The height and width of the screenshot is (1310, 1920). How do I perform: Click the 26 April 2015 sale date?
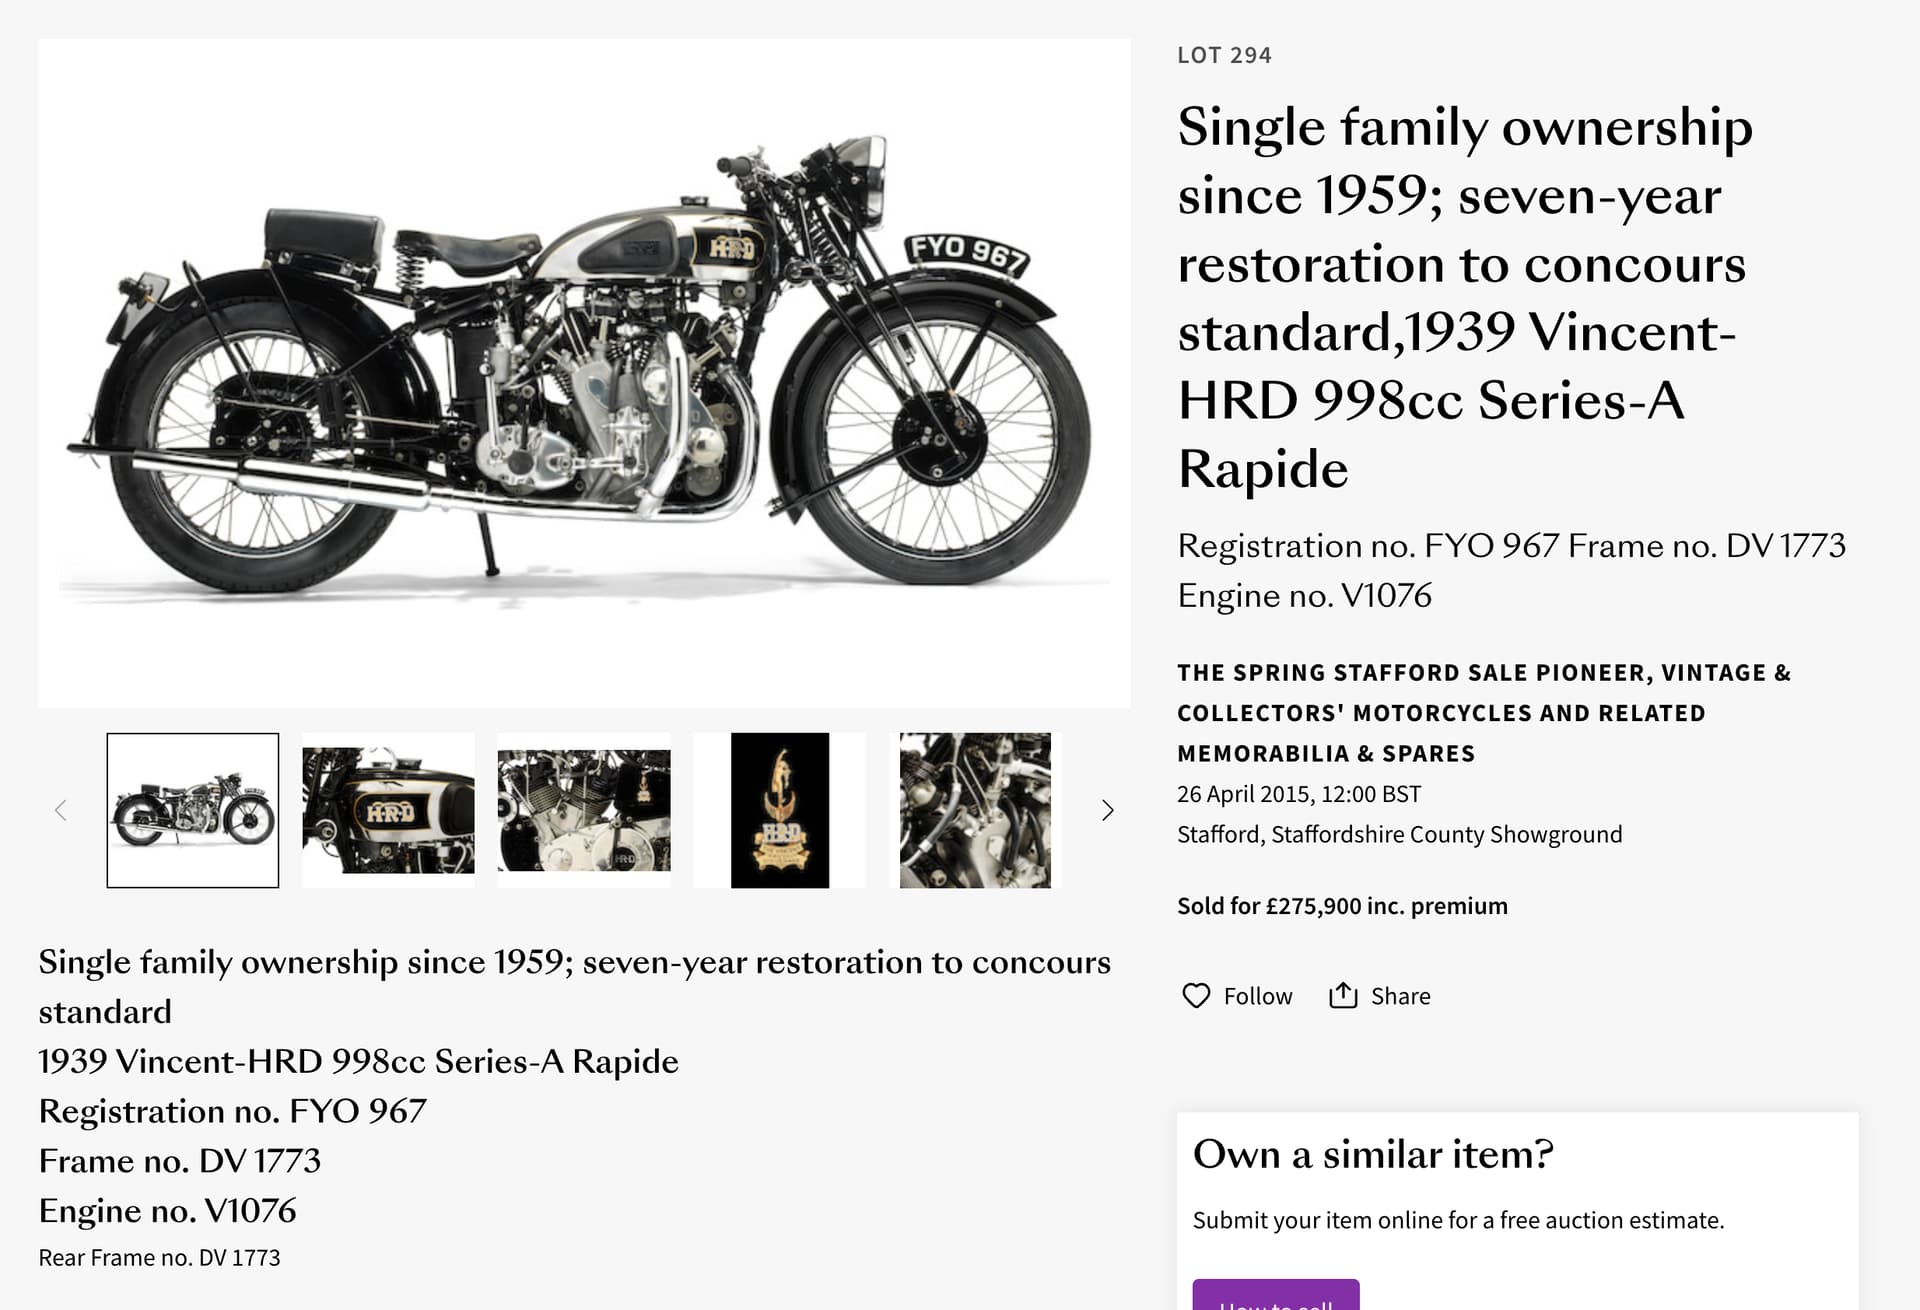[1298, 794]
